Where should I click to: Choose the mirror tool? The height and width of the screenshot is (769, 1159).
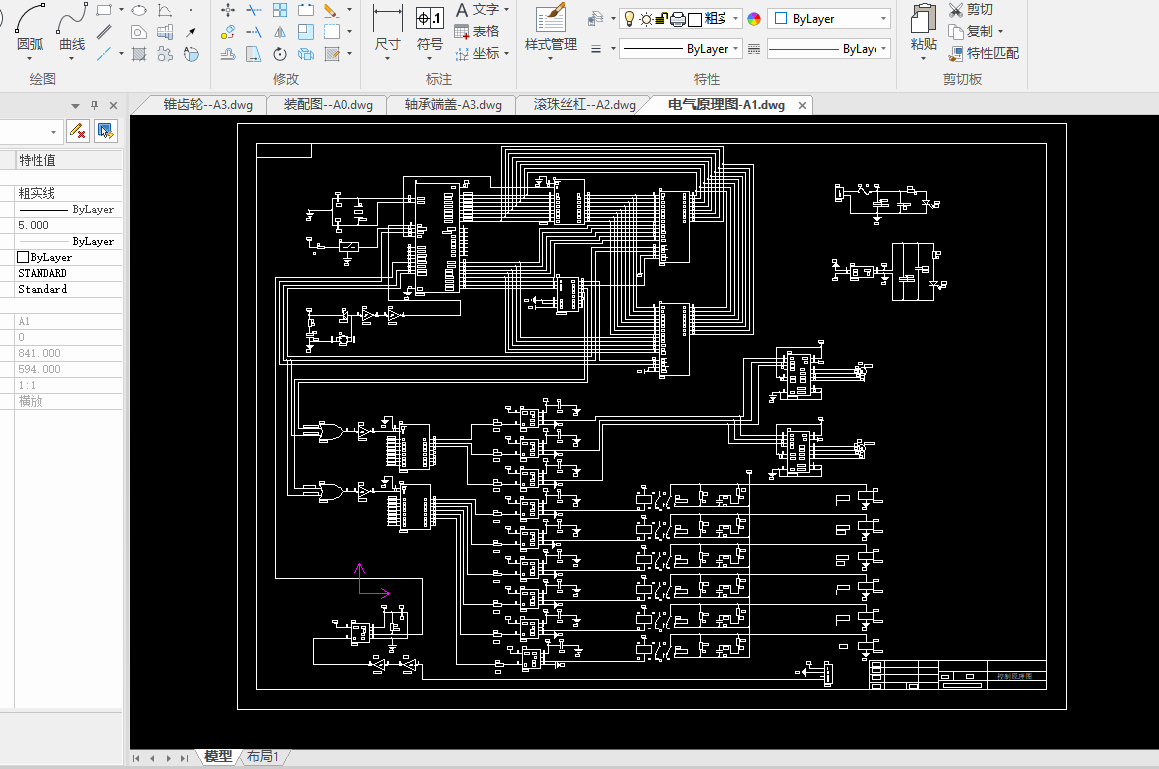click(x=280, y=32)
